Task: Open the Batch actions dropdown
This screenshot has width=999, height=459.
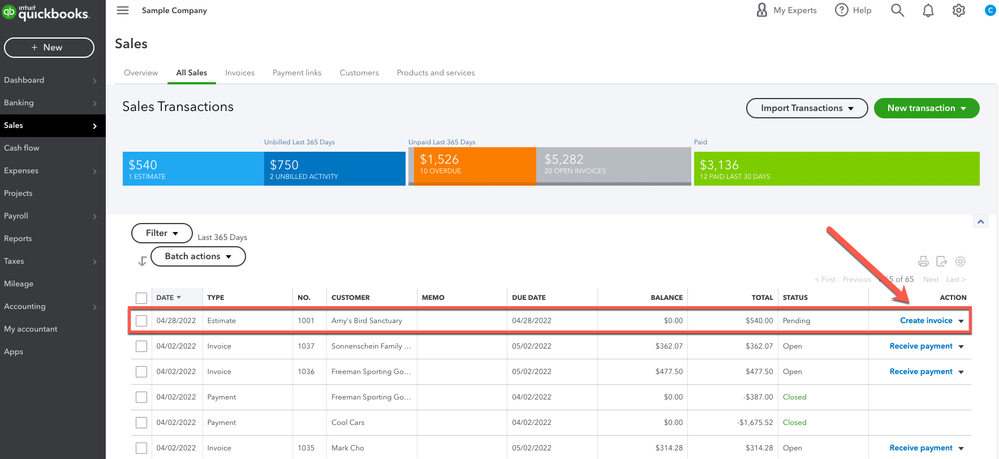Action: click(x=198, y=256)
